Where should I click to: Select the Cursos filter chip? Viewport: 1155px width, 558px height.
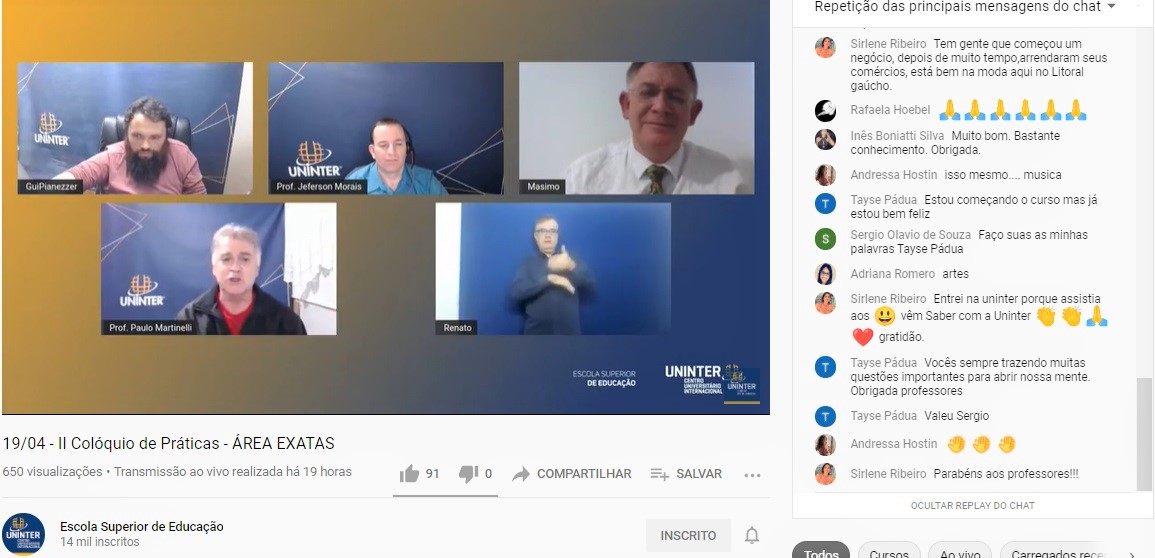click(889, 552)
